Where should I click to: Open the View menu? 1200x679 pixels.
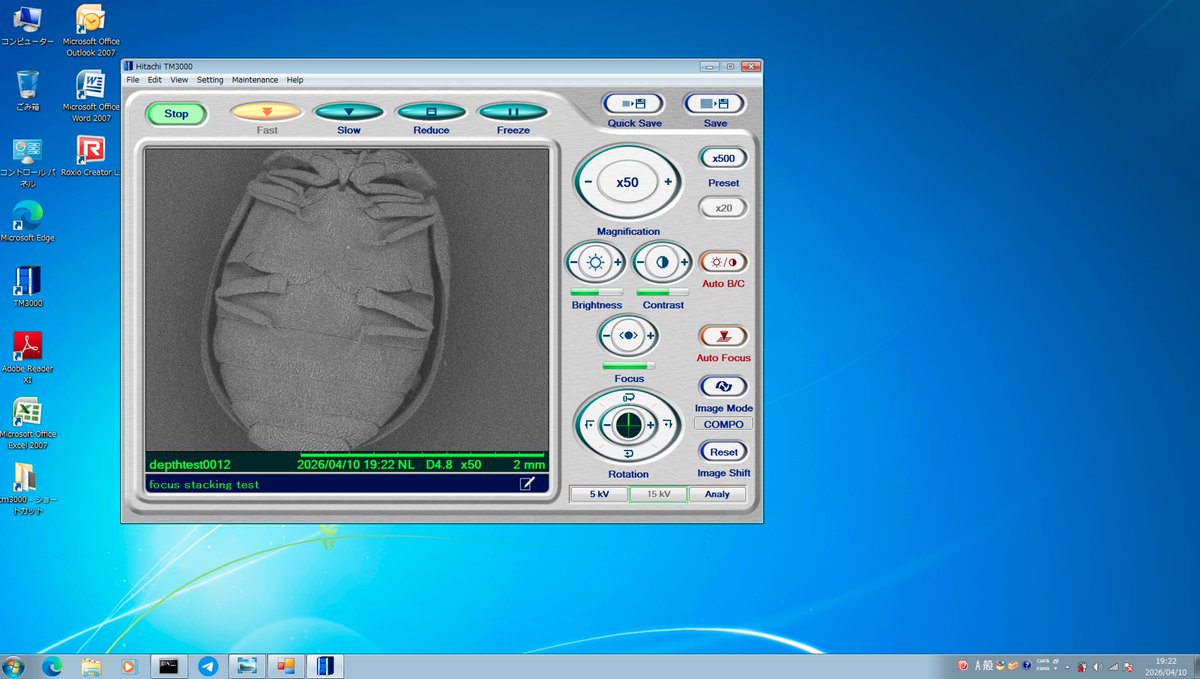click(179, 80)
